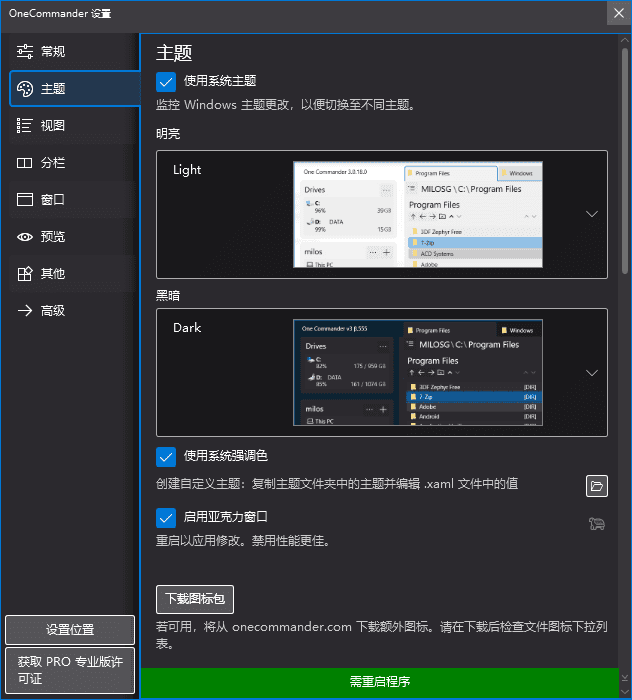Click the 启用亚克力窗口 label text
The image size is (632, 700).
[x=226, y=517]
